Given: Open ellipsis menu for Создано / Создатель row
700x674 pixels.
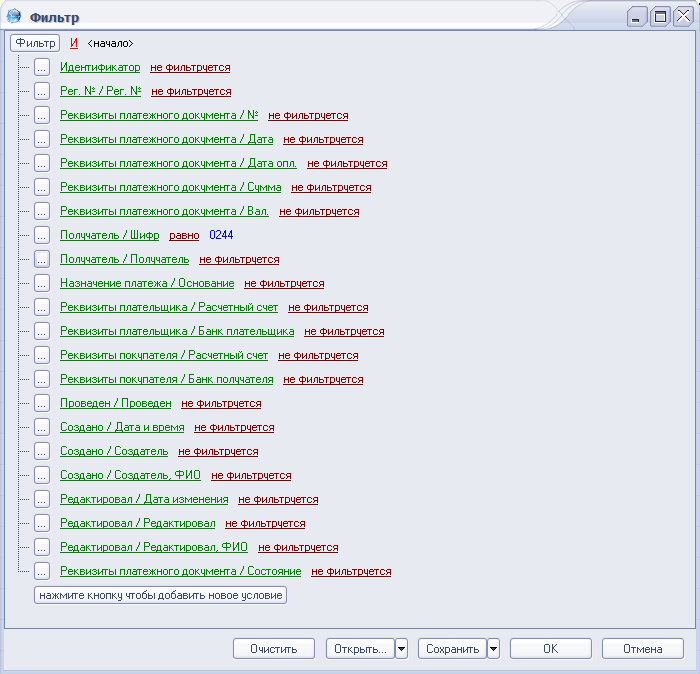Looking at the screenshot, I should click(42, 451).
